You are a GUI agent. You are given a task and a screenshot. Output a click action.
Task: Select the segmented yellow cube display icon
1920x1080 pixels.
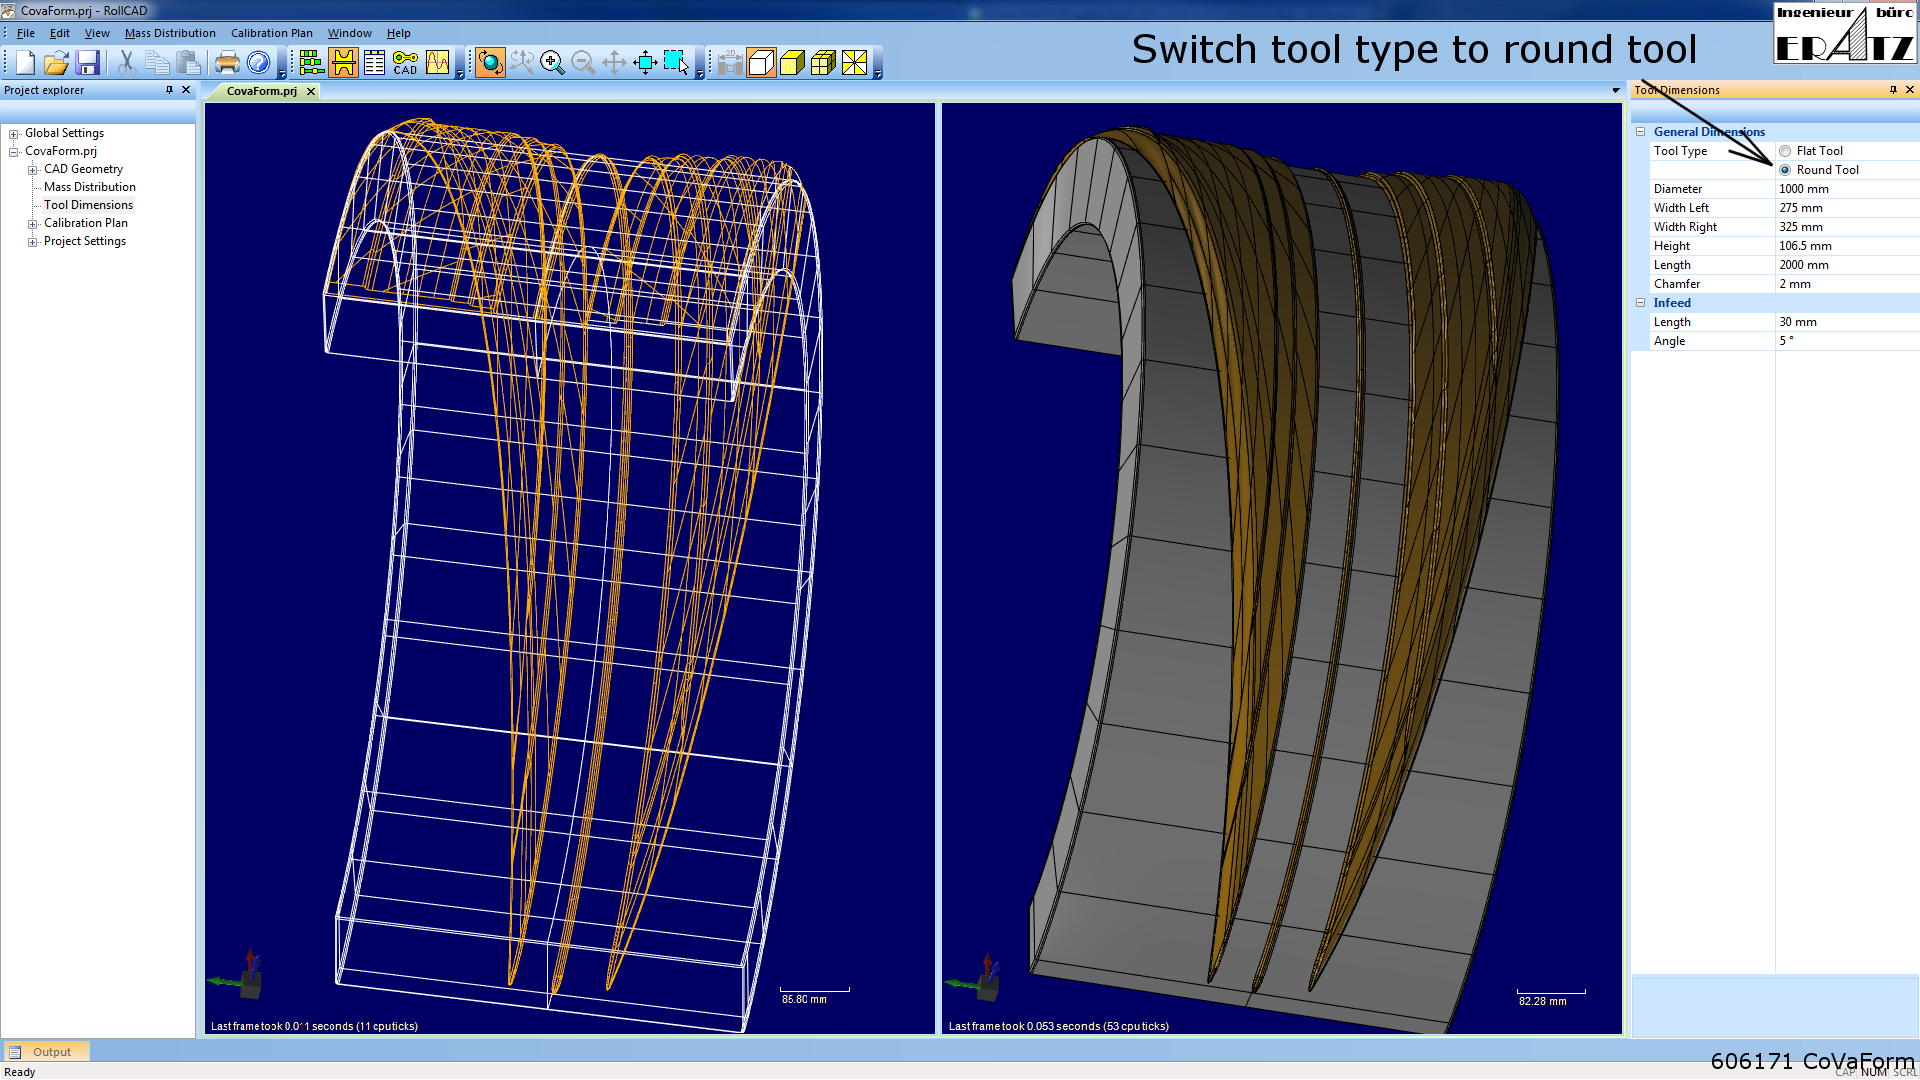click(823, 63)
